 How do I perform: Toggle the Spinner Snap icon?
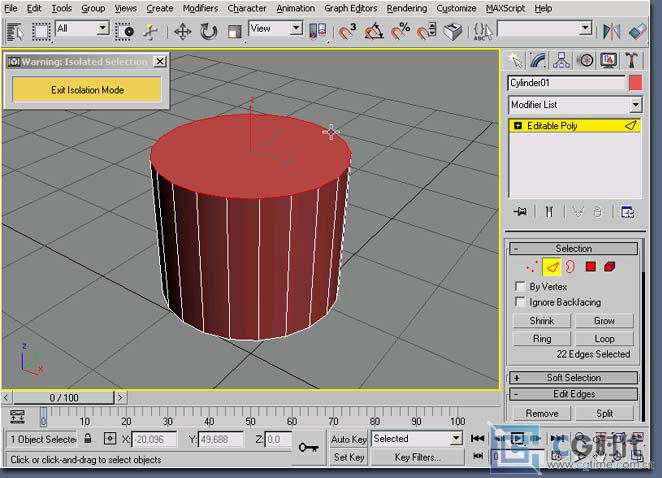[426, 32]
